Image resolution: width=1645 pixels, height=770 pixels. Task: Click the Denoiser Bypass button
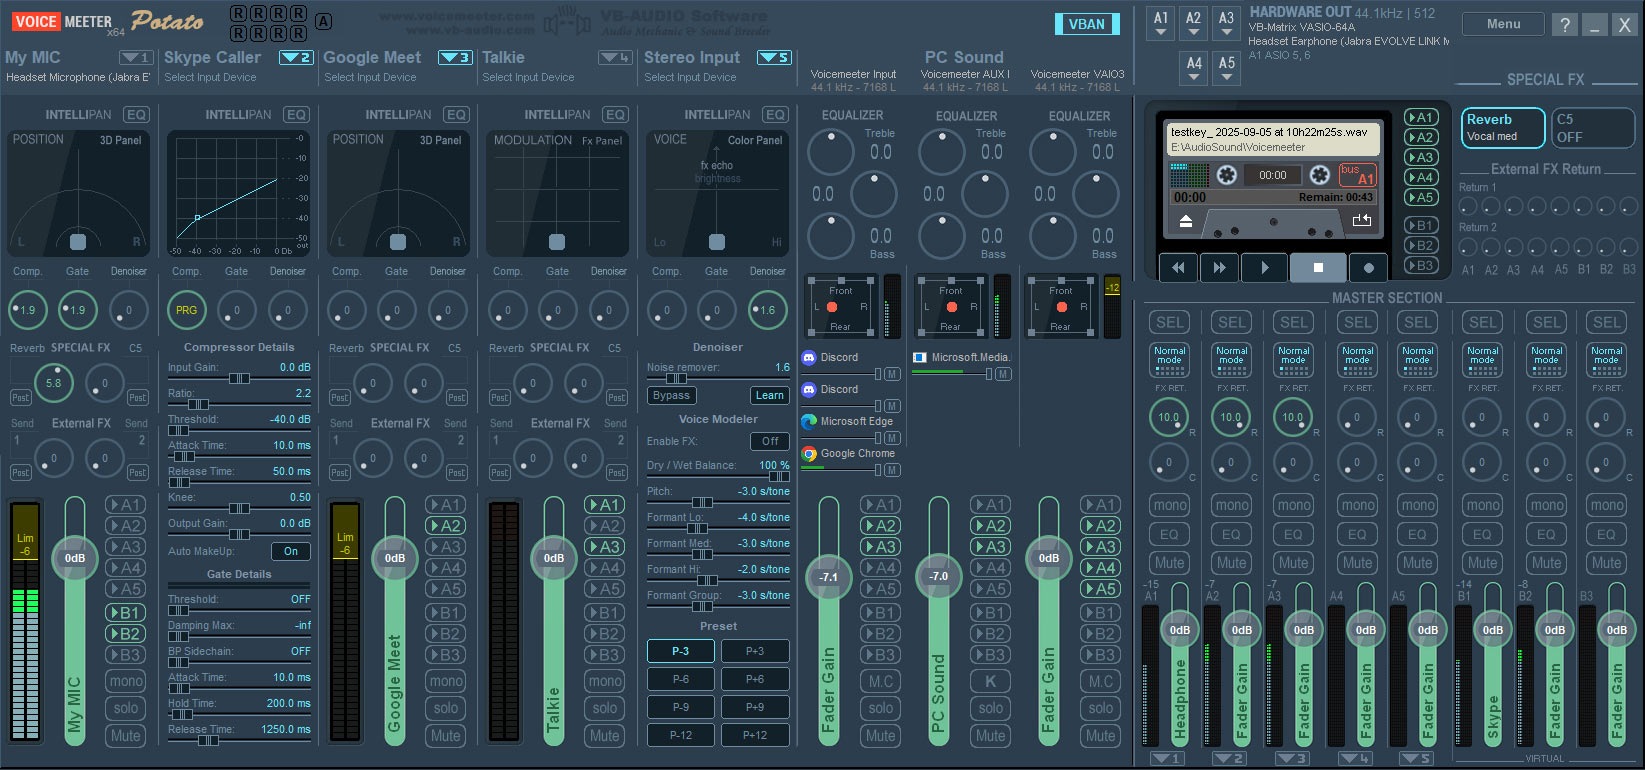(671, 395)
